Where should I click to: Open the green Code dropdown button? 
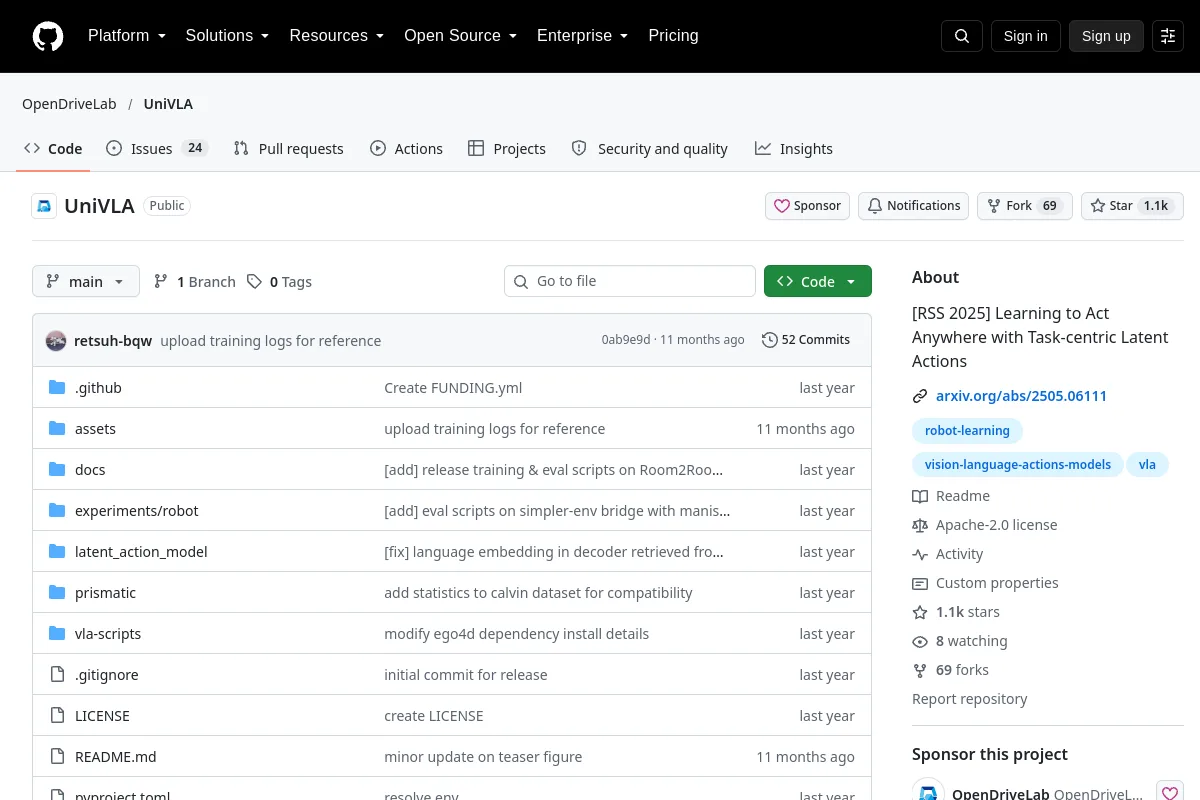(x=818, y=282)
